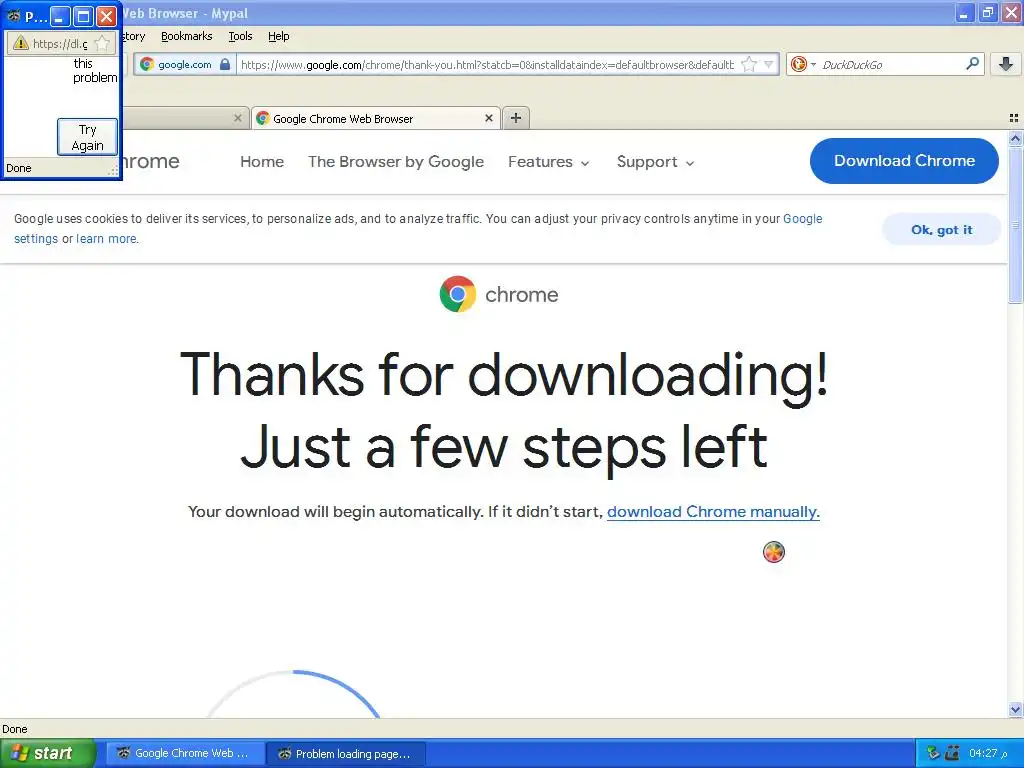The height and width of the screenshot is (768, 1024).
Task: Expand the Features dropdown menu
Action: coord(549,161)
